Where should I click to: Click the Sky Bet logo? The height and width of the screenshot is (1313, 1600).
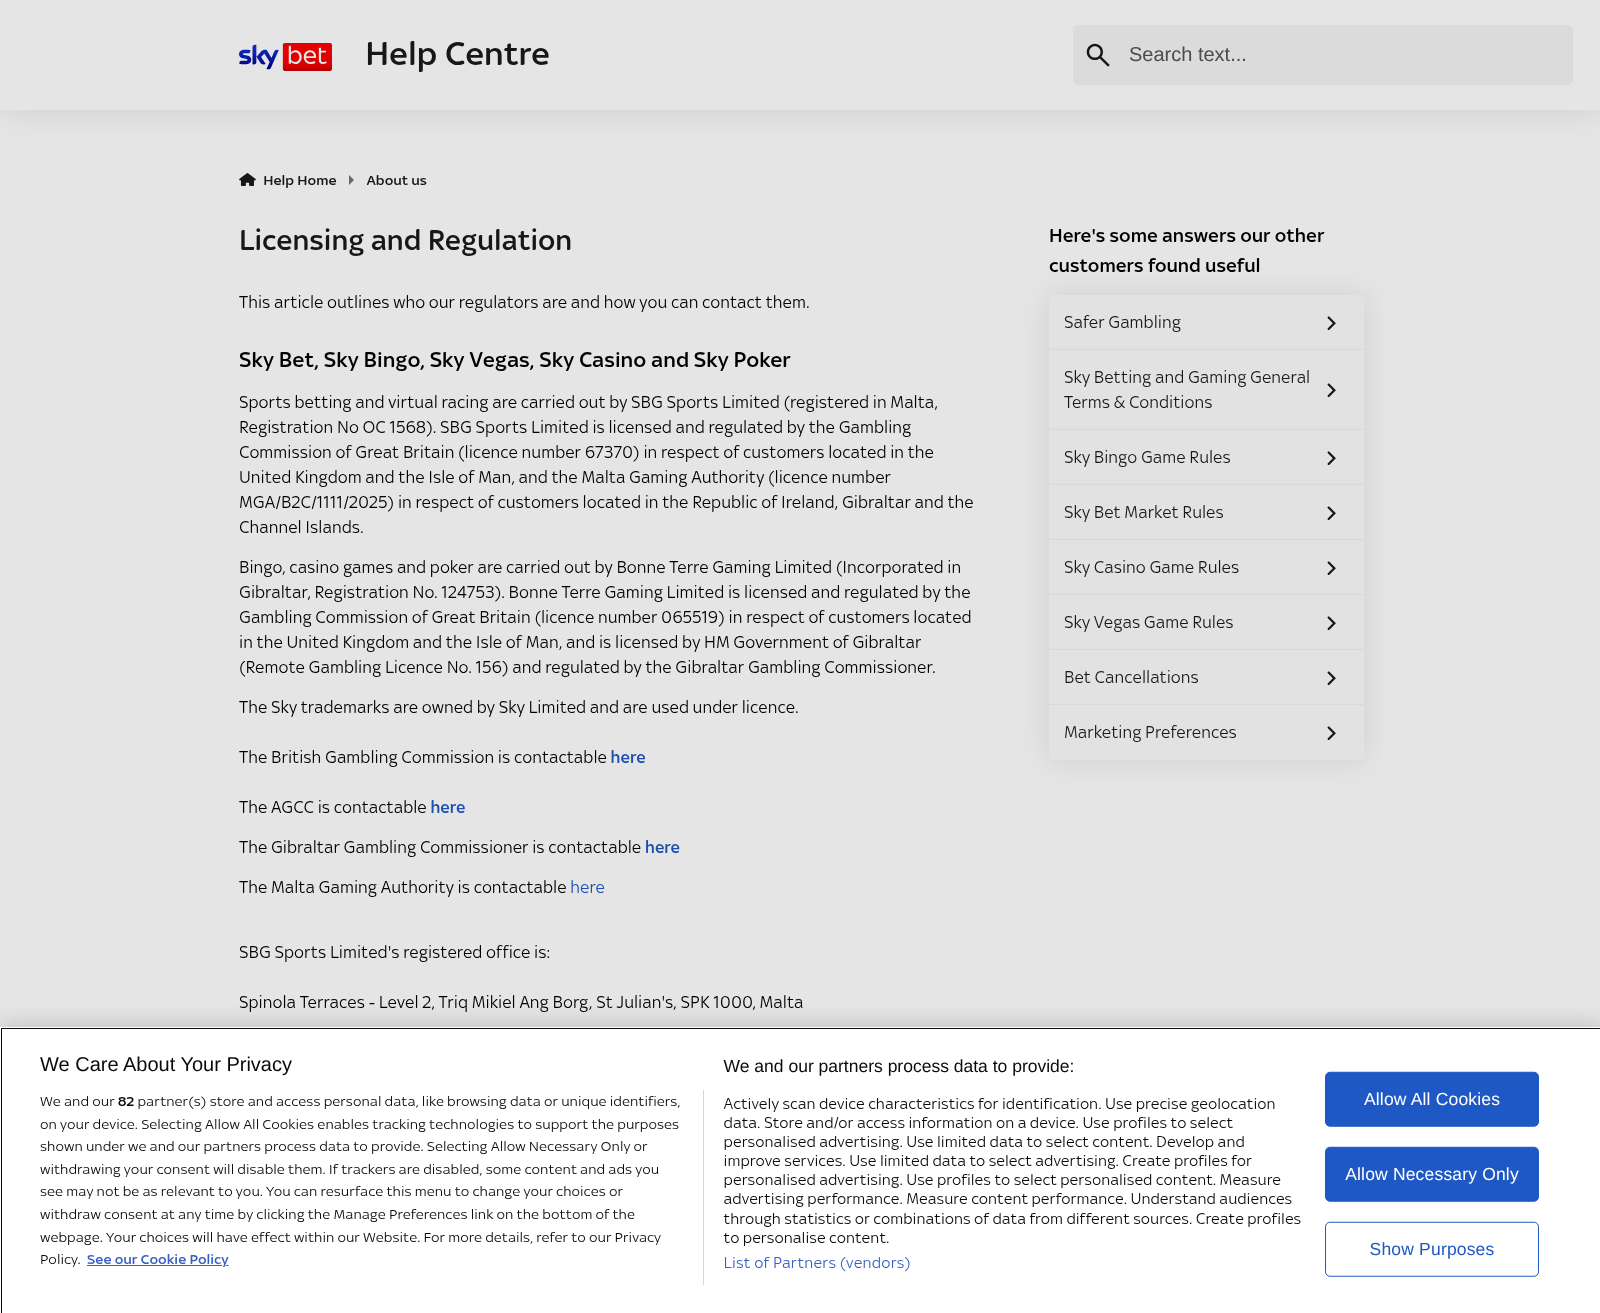point(285,56)
